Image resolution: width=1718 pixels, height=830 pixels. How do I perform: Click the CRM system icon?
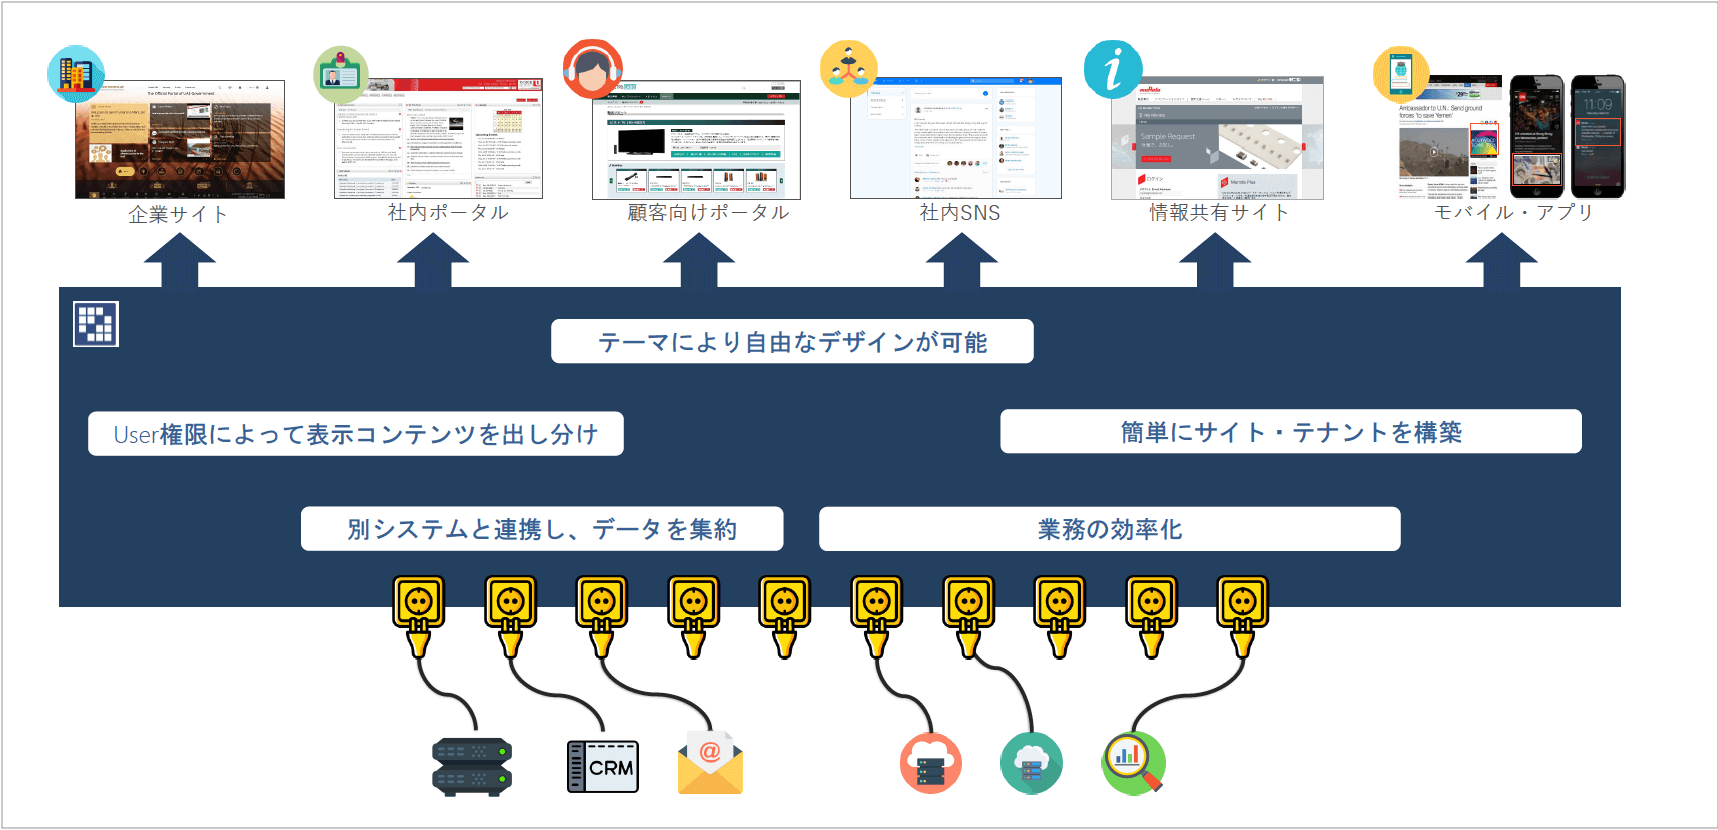603,767
